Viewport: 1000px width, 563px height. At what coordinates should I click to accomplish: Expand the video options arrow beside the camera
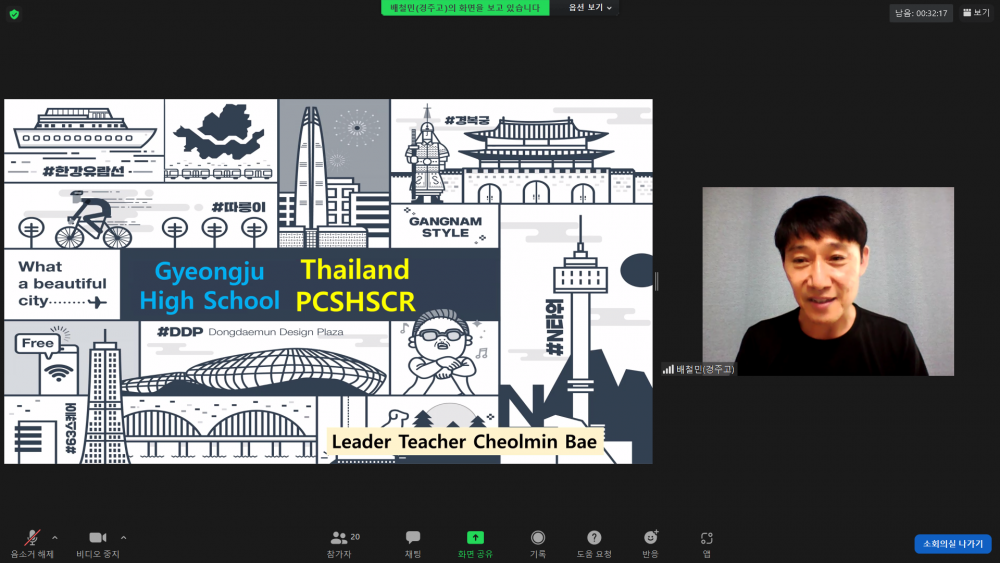click(124, 538)
